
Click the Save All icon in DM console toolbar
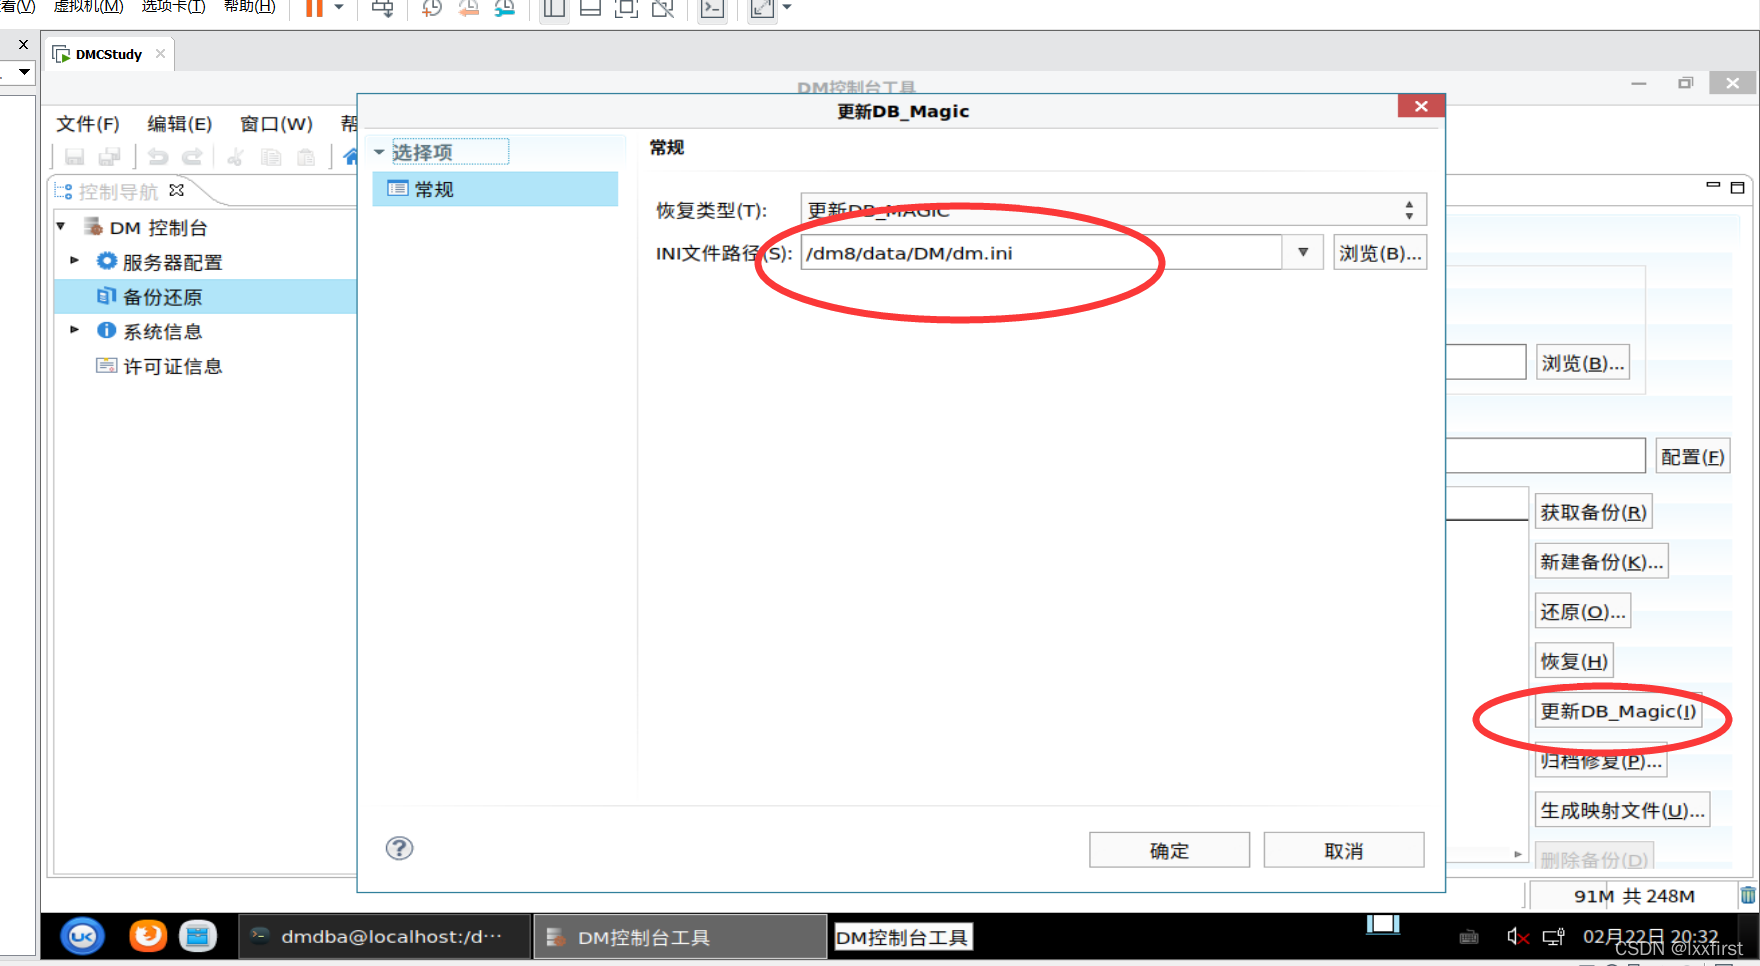click(x=109, y=157)
